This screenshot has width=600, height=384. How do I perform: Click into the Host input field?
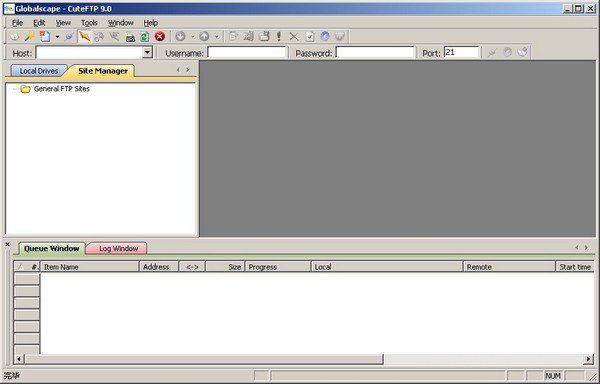coord(89,52)
